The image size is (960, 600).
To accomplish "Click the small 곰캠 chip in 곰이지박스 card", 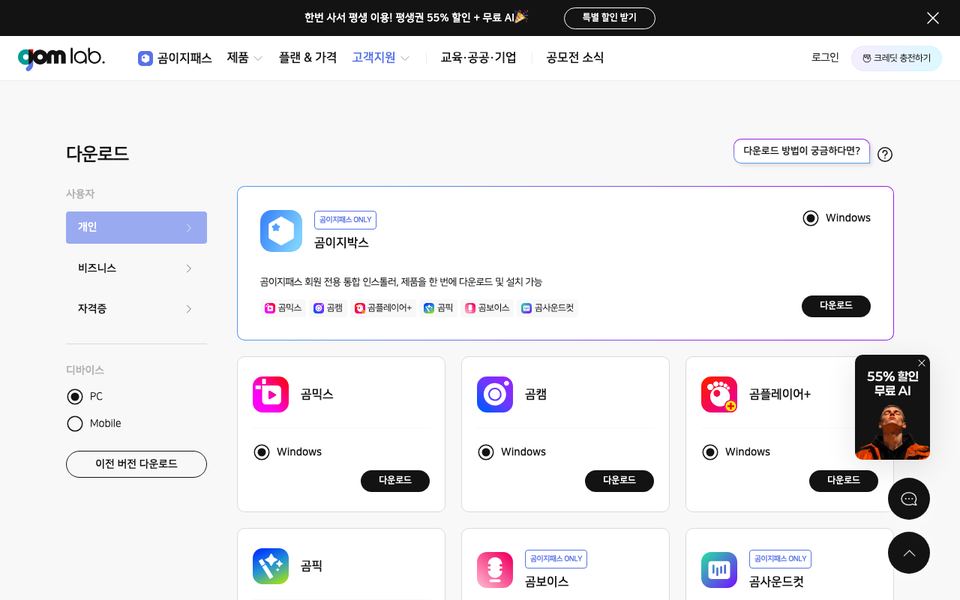I will (x=328, y=308).
